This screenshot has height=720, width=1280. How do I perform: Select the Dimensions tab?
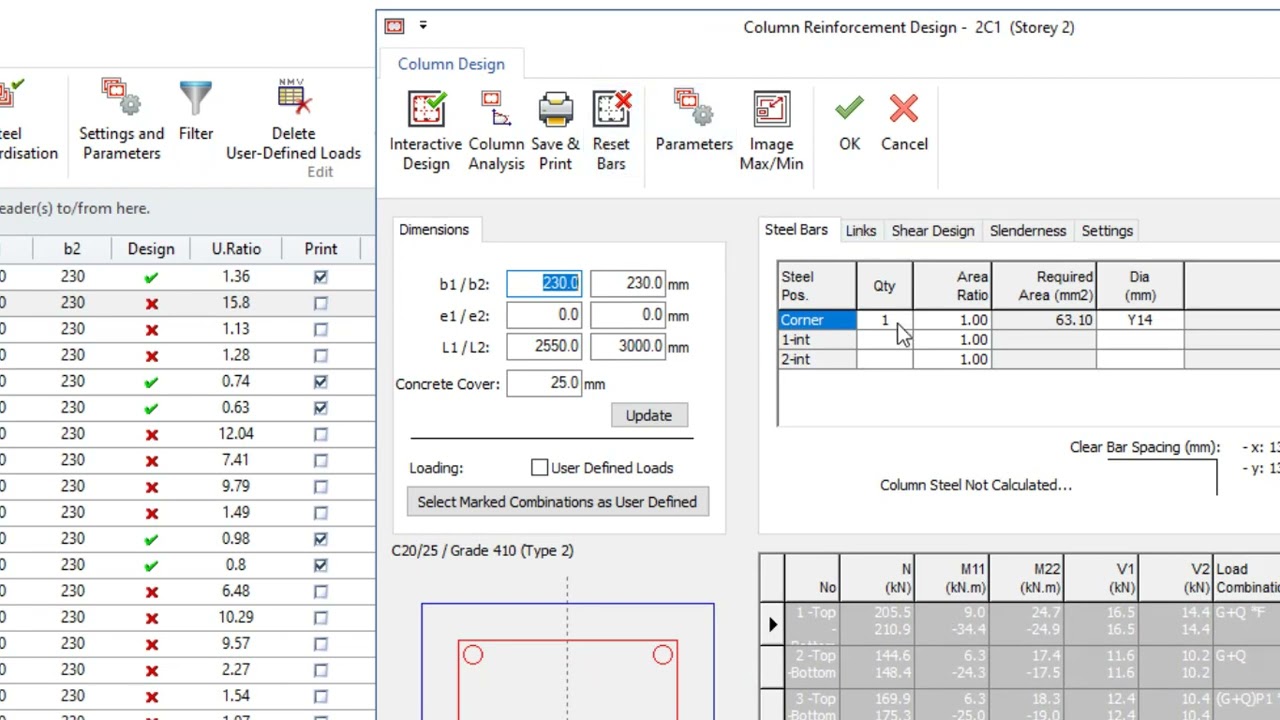[x=434, y=230]
